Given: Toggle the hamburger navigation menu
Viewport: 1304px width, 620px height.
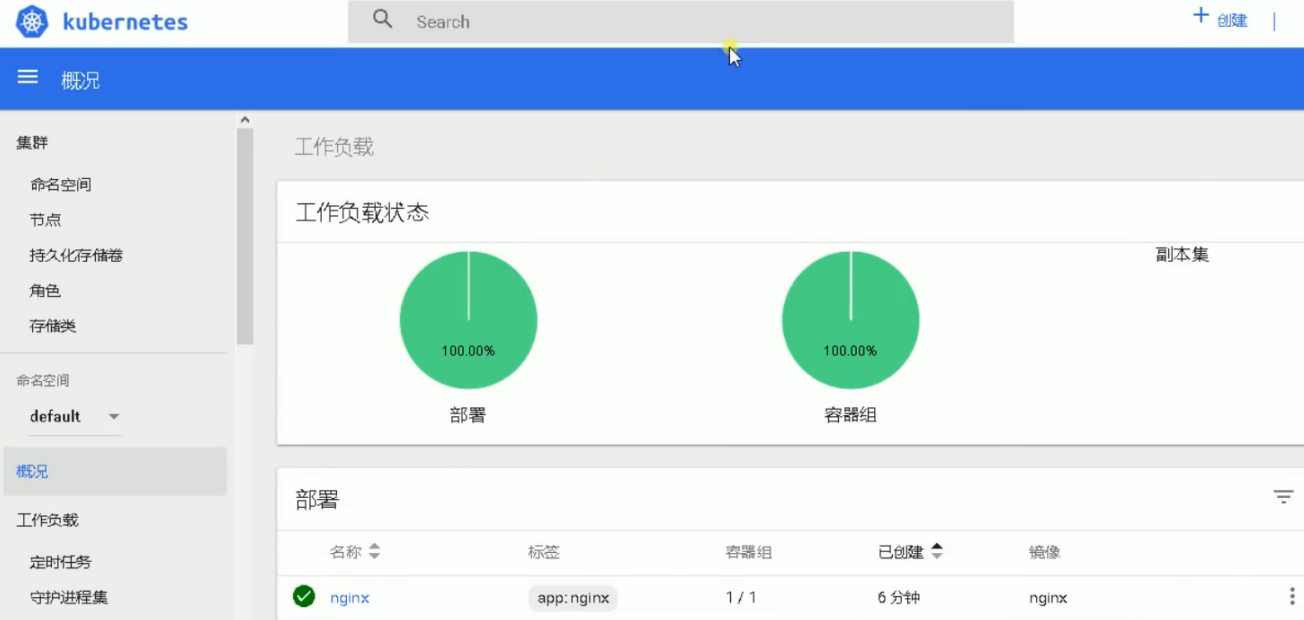Looking at the screenshot, I should click(28, 77).
